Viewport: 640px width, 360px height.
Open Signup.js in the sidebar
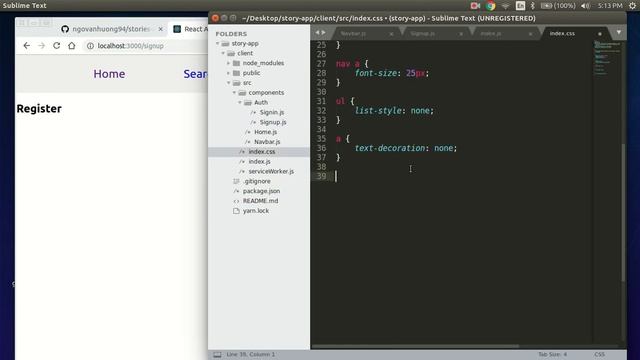tap(273, 122)
